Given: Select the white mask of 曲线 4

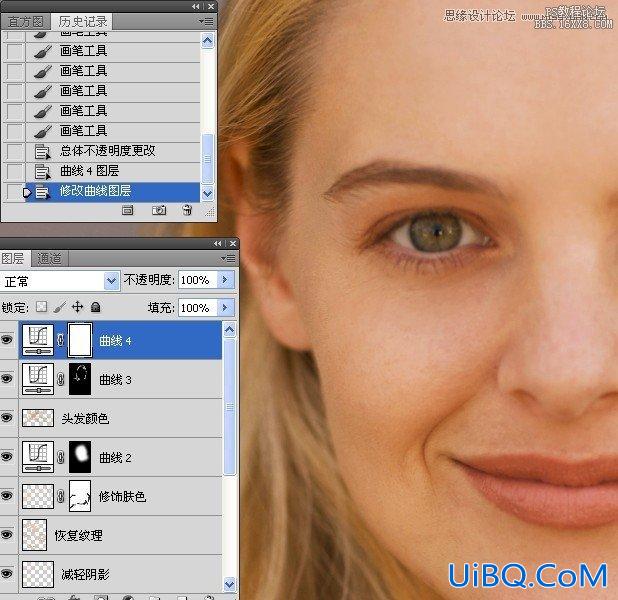Looking at the screenshot, I should pyautogui.click(x=80, y=340).
